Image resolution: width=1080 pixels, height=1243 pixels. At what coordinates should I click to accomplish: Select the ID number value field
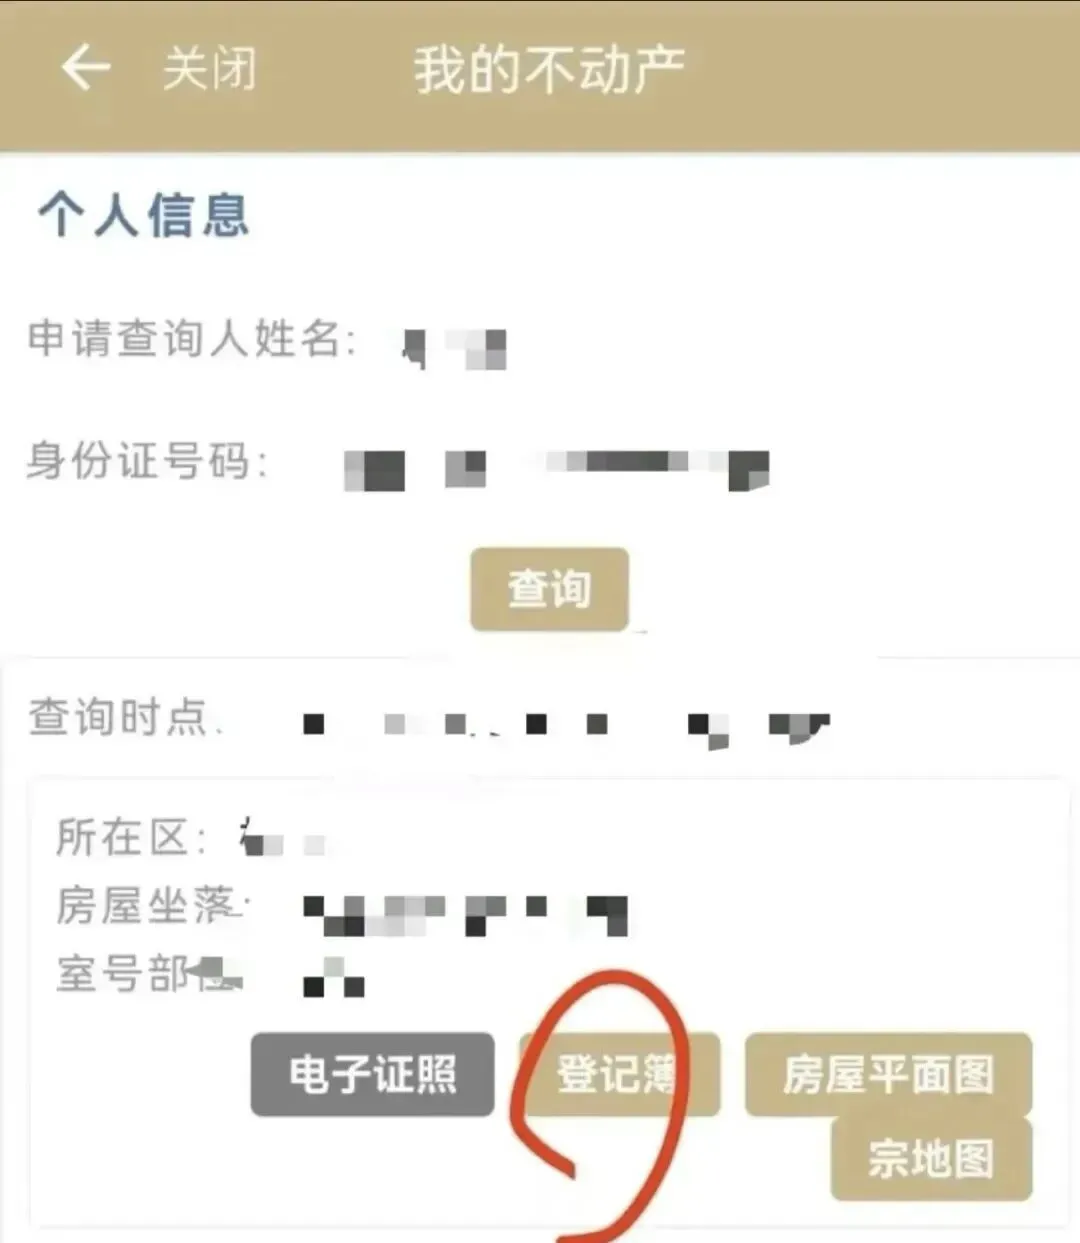tap(556, 468)
